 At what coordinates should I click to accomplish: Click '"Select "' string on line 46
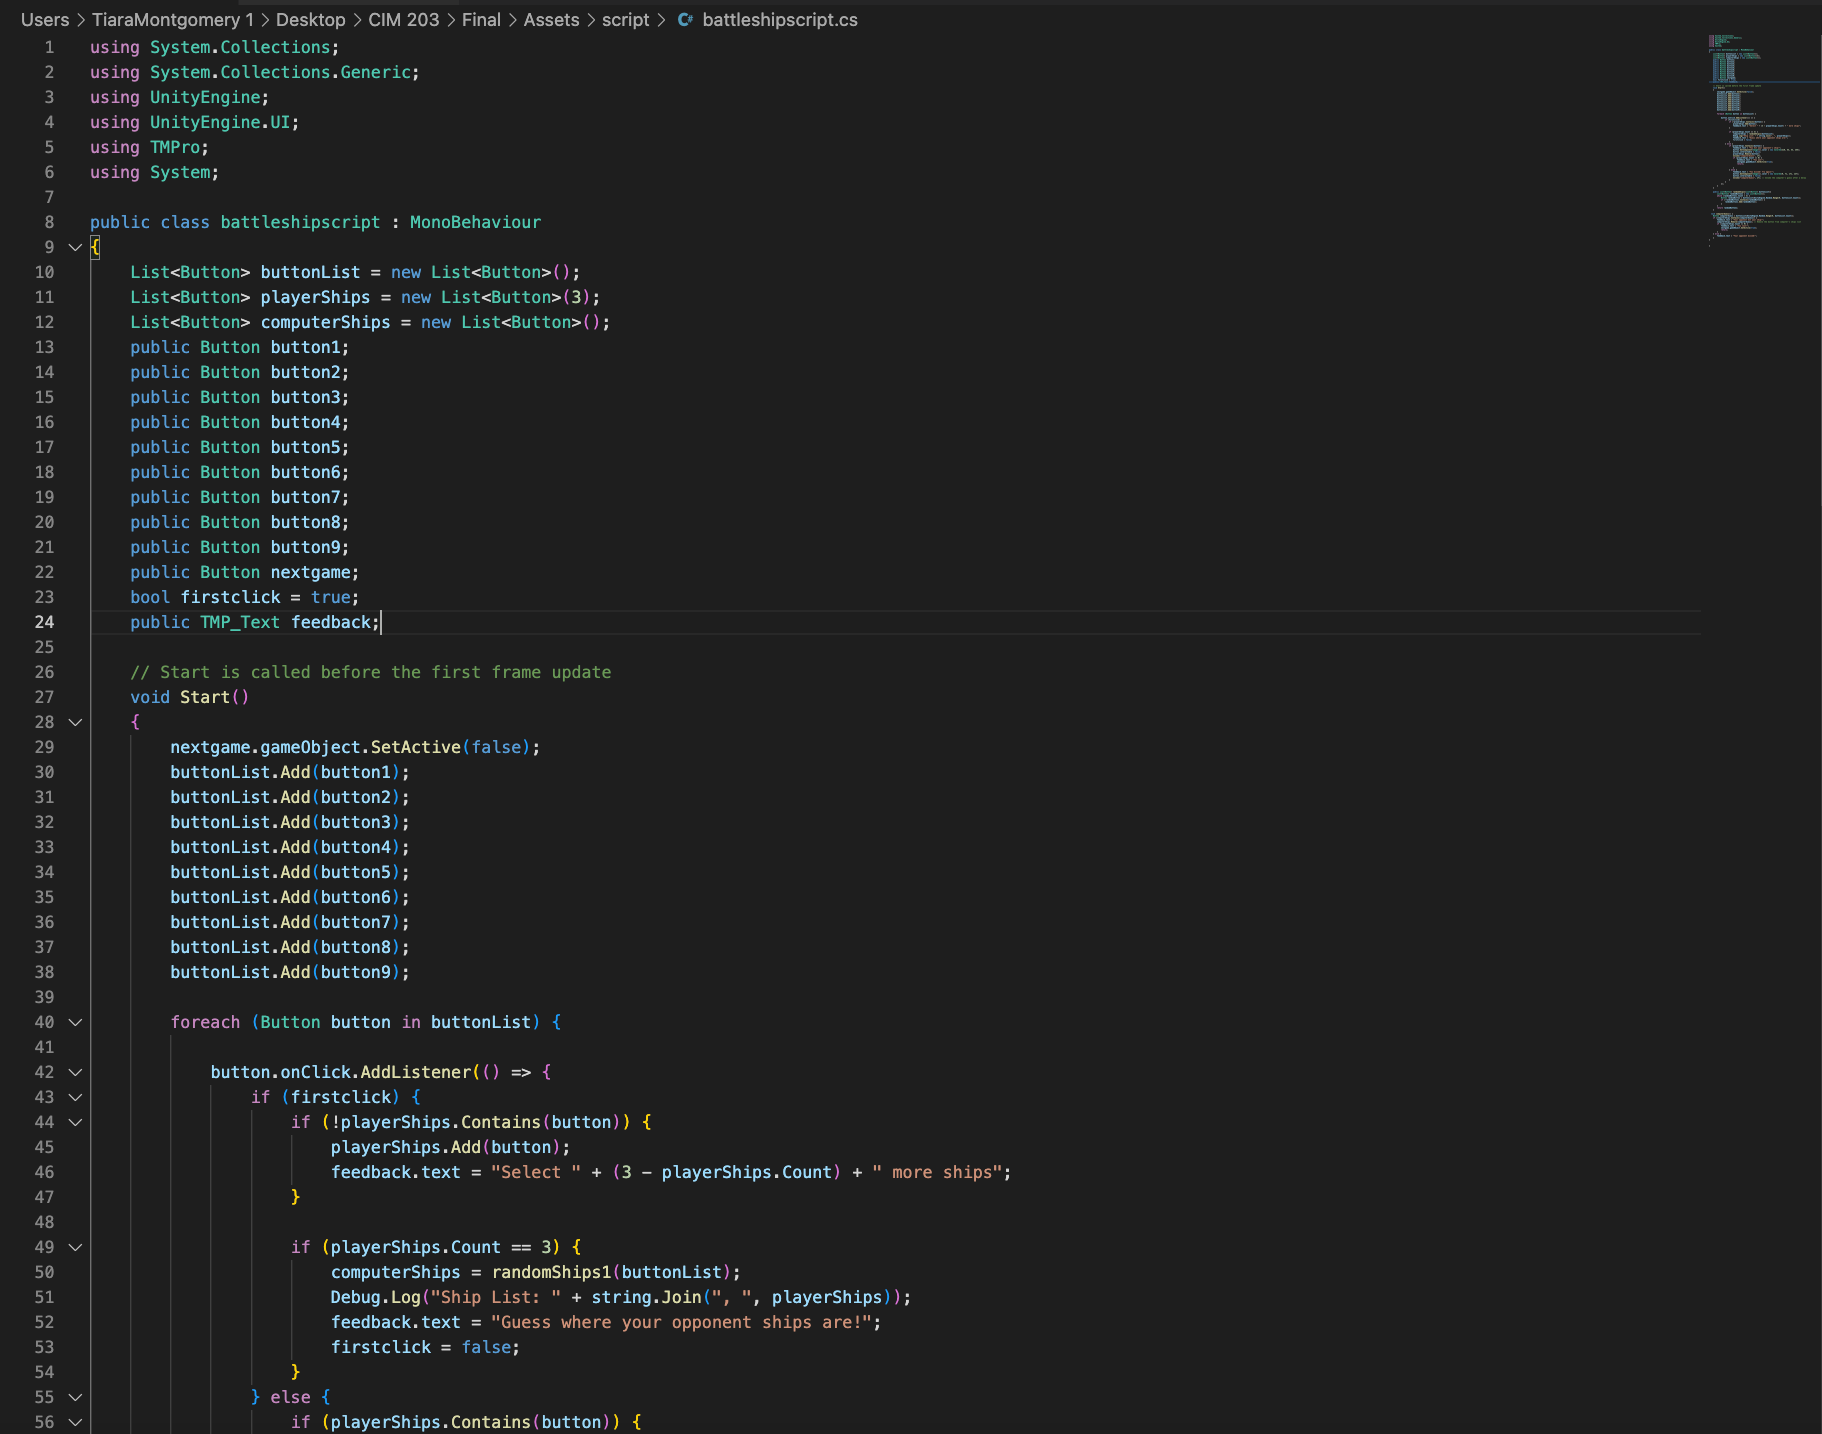click(x=536, y=1172)
